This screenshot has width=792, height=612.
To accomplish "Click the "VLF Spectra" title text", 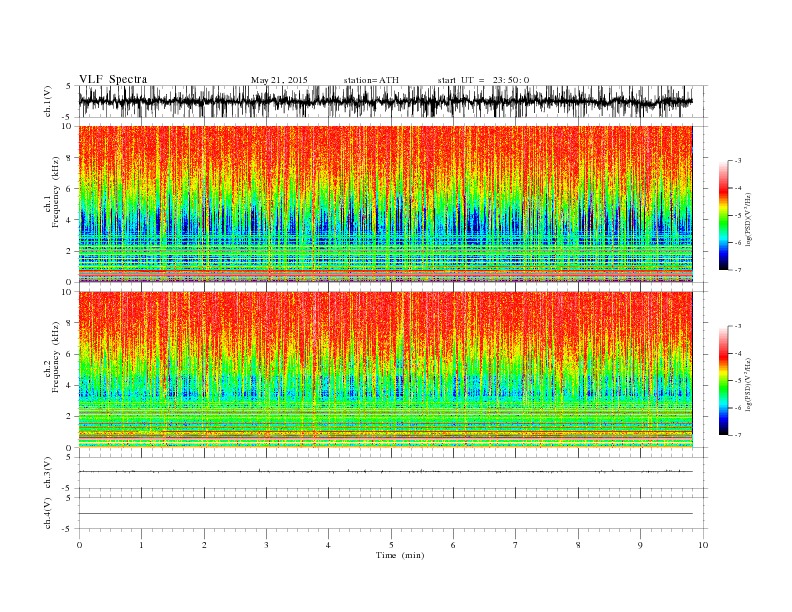I will click(x=113, y=79).
